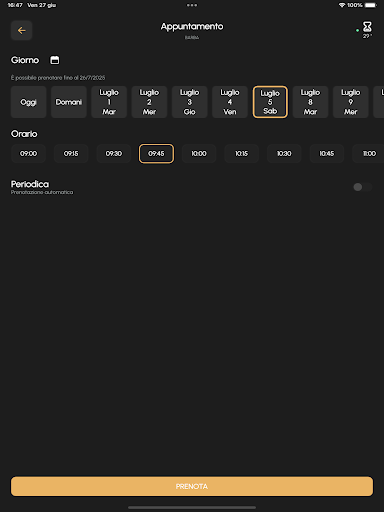The width and height of the screenshot is (384, 512).
Task: Tap the battery icon in status bar
Action: click(370, 5)
